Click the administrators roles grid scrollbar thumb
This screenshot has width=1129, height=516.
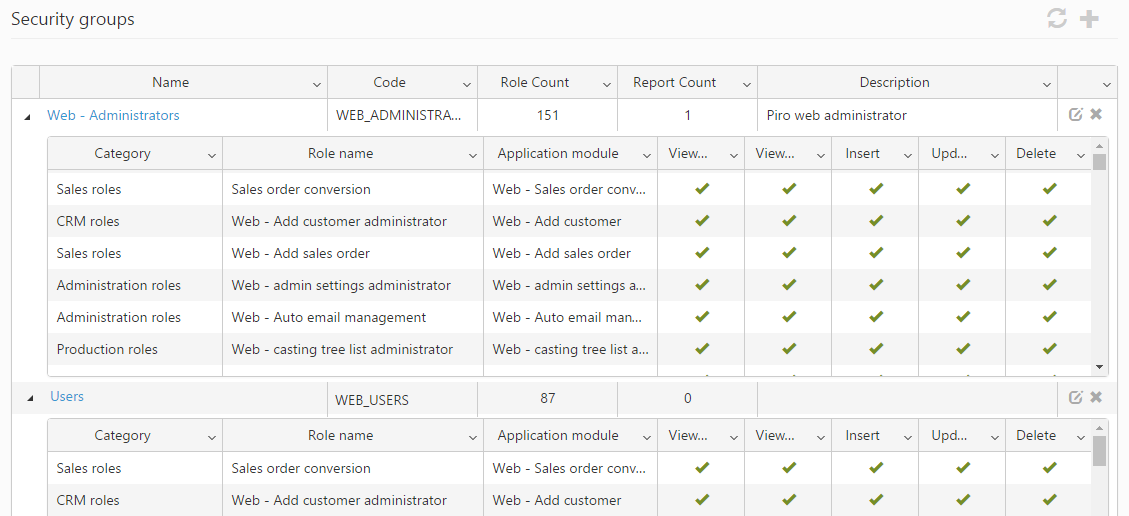point(1100,163)
